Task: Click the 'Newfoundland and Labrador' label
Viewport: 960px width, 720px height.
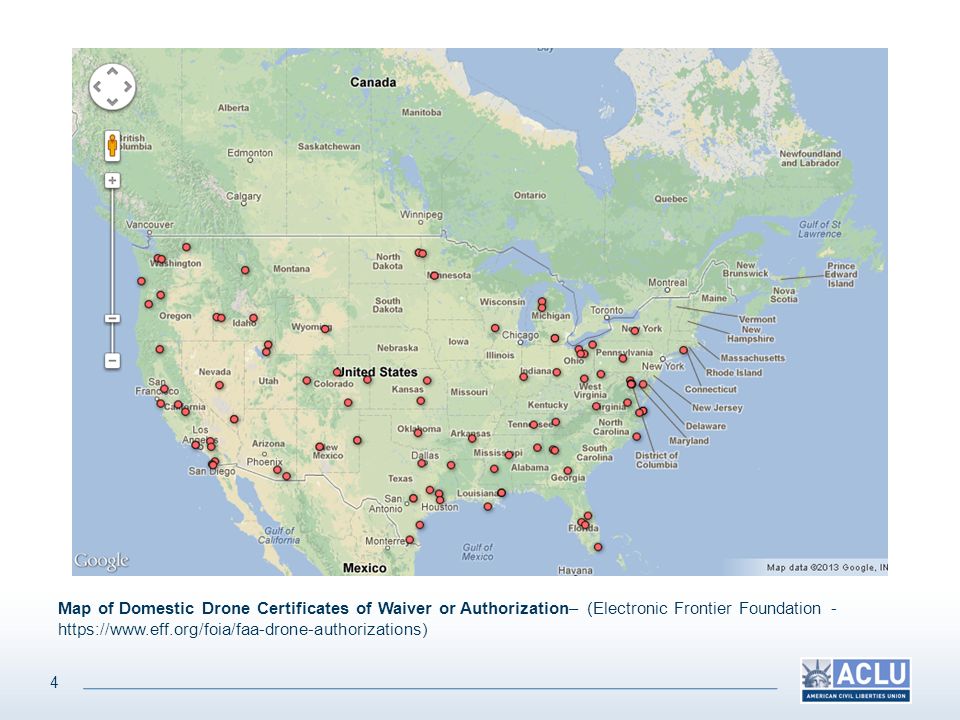Action: tap(810, 159)
